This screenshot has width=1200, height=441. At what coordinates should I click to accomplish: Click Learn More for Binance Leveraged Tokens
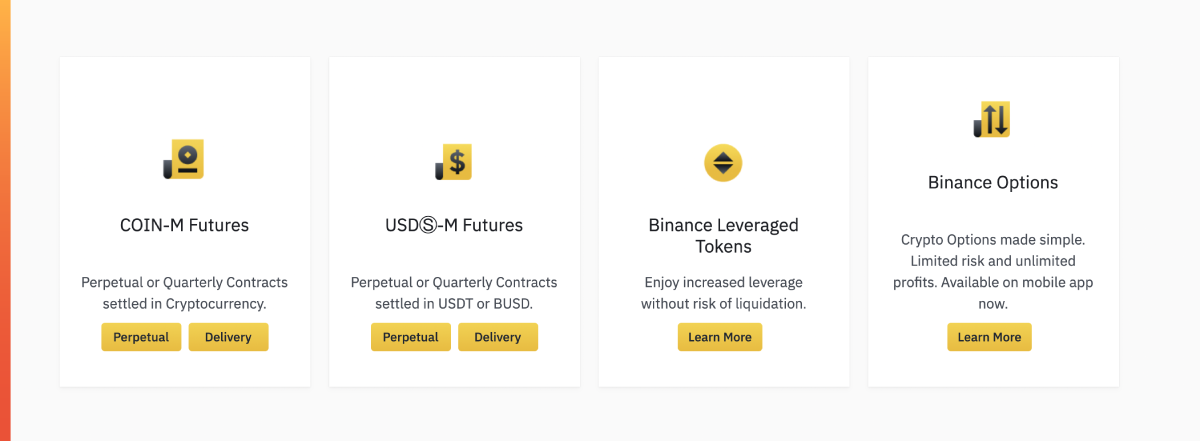[720, 337]
